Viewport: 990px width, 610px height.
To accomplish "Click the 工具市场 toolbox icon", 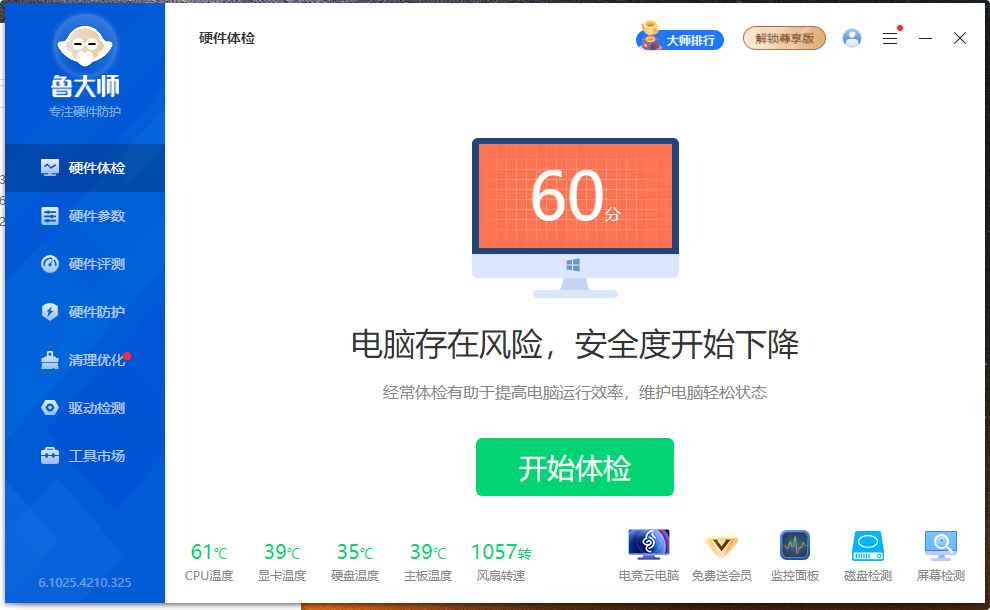I will (50, 455).
